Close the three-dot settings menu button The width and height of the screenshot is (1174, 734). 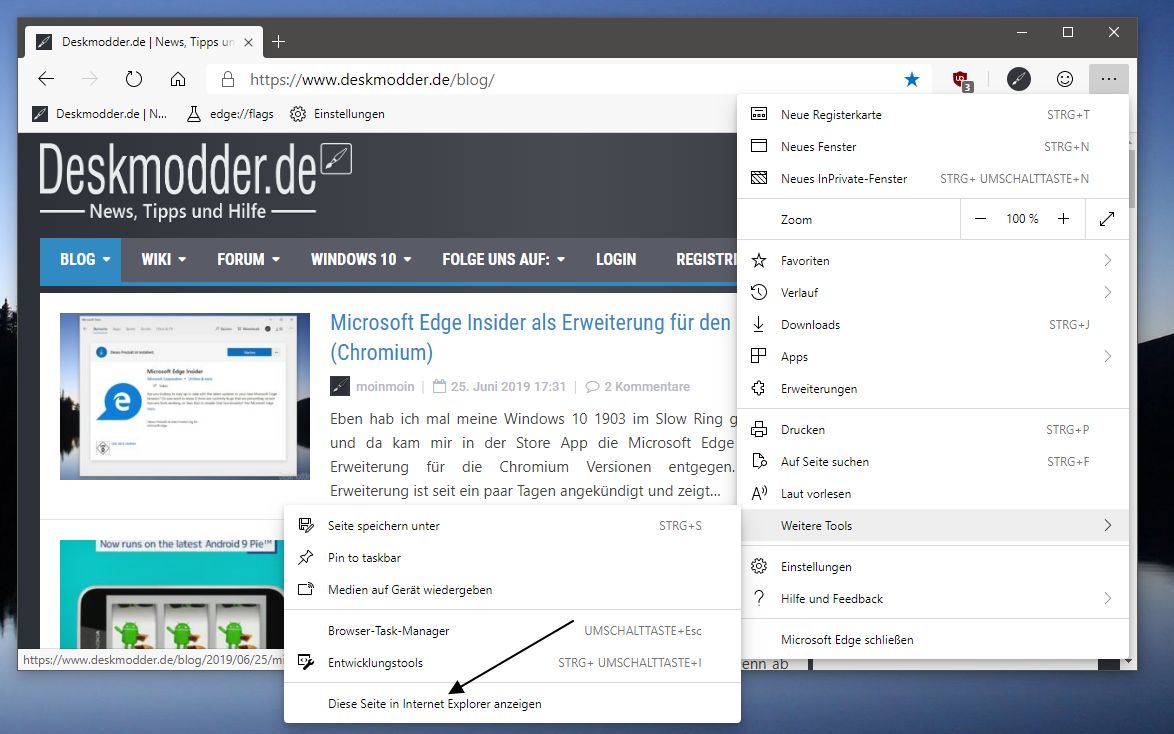pos(1109,79)
